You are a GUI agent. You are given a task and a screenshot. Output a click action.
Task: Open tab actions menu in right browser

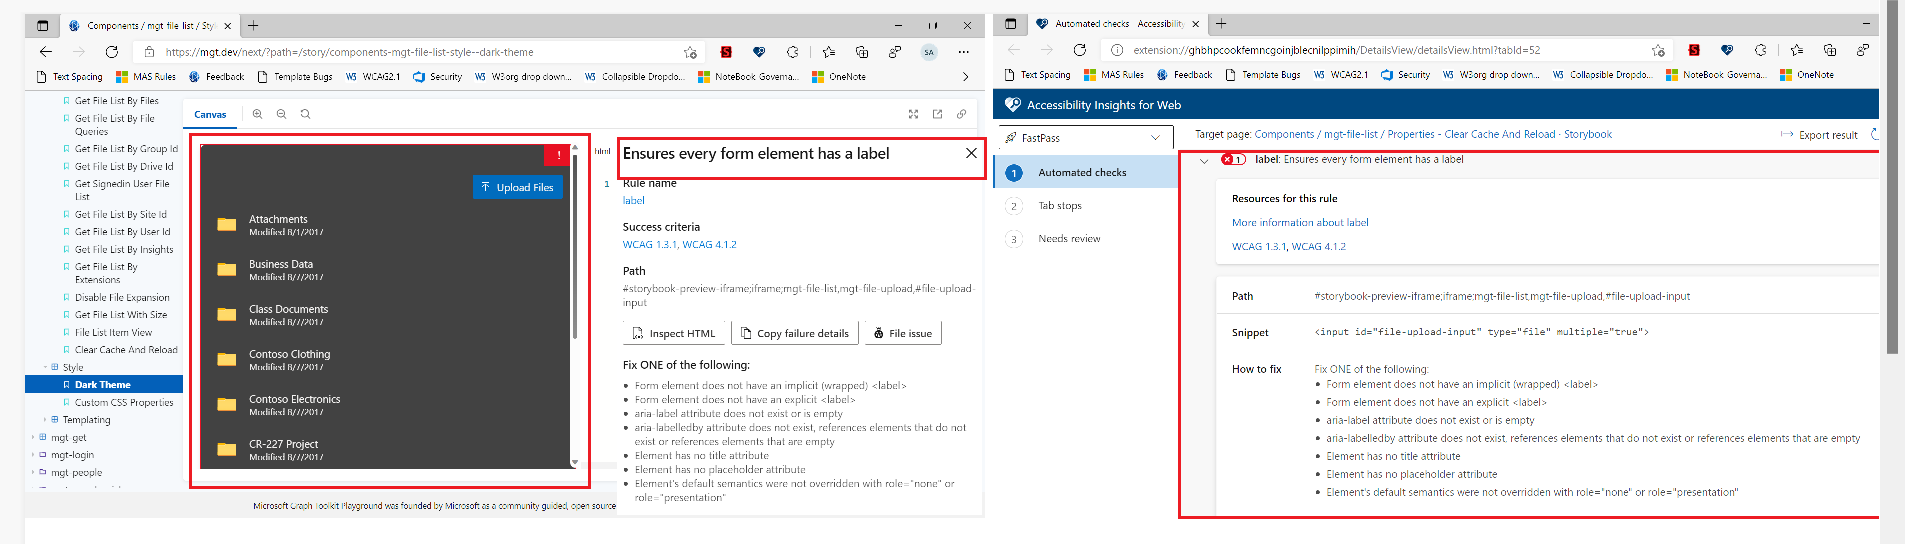point(1011,24)
